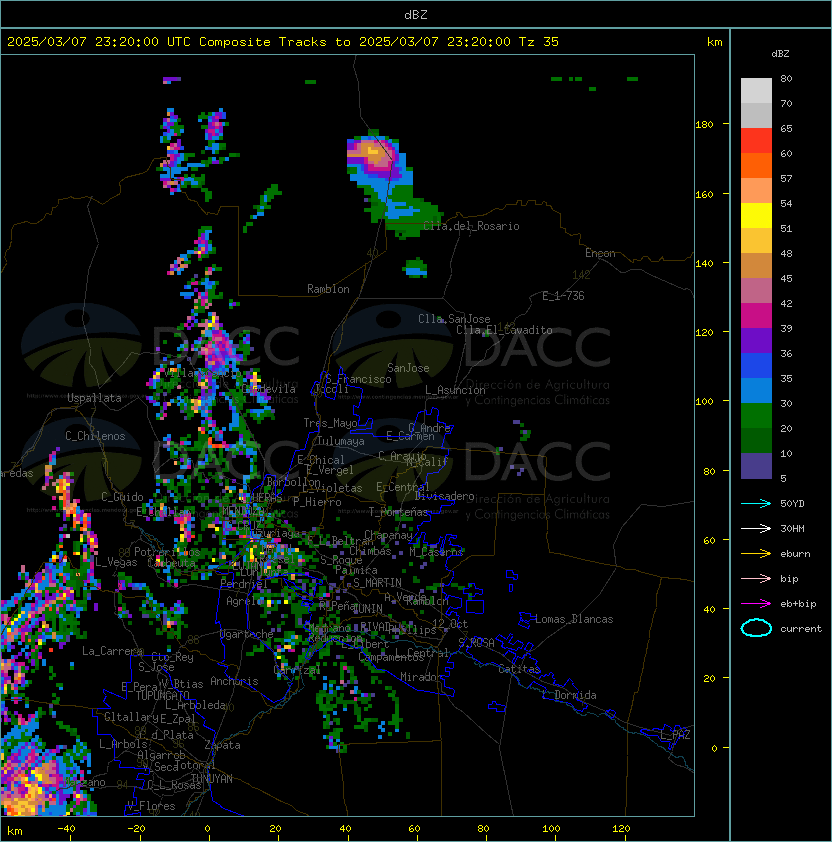Select the 'C_Chilenos' place label
Screen dimensions: 832x842
click(x=95, y=436)
